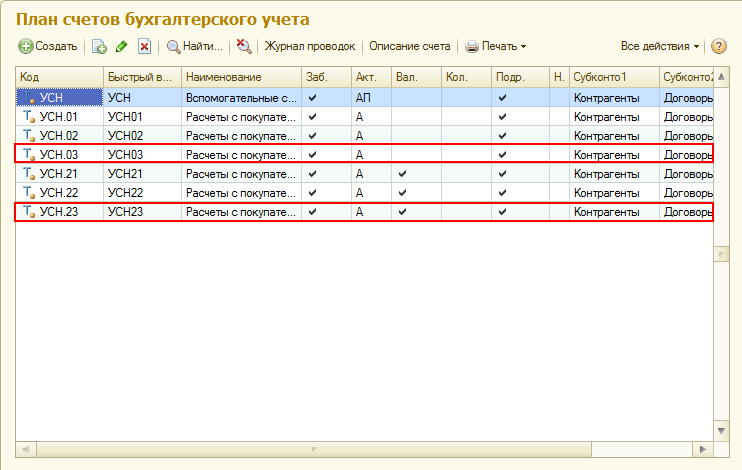Click the Подр. checkmark in row УСН.02
The image size is (742, 470).
click(502, 135)
